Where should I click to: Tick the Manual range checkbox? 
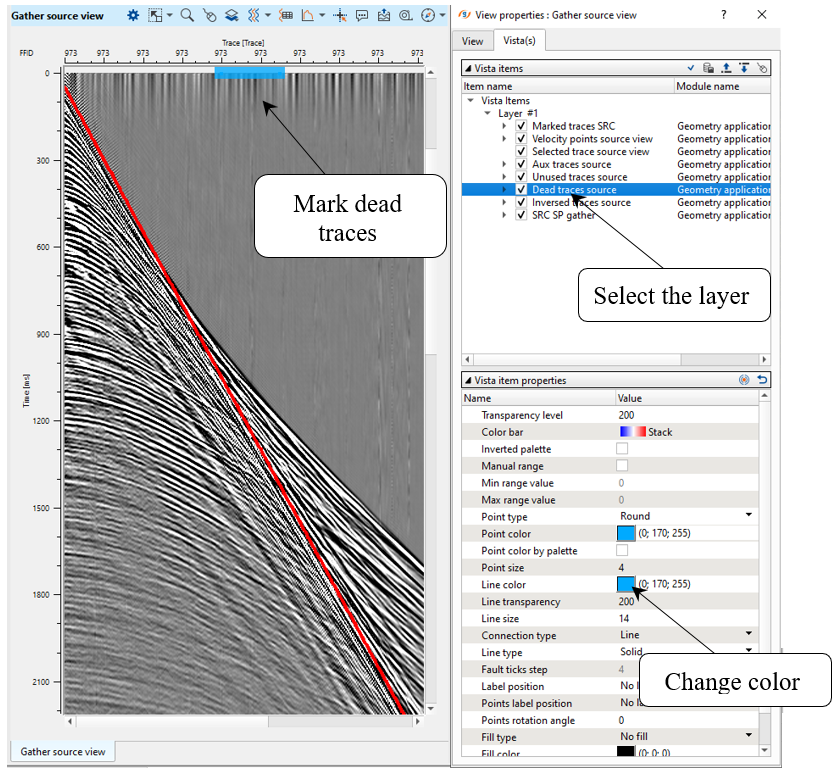click(622, 466)
